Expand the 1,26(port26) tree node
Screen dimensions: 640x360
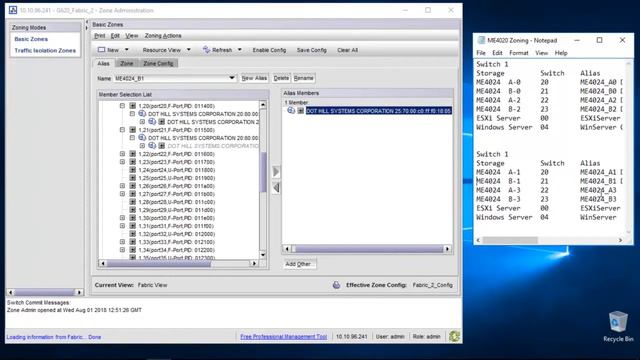click(122, 186)
